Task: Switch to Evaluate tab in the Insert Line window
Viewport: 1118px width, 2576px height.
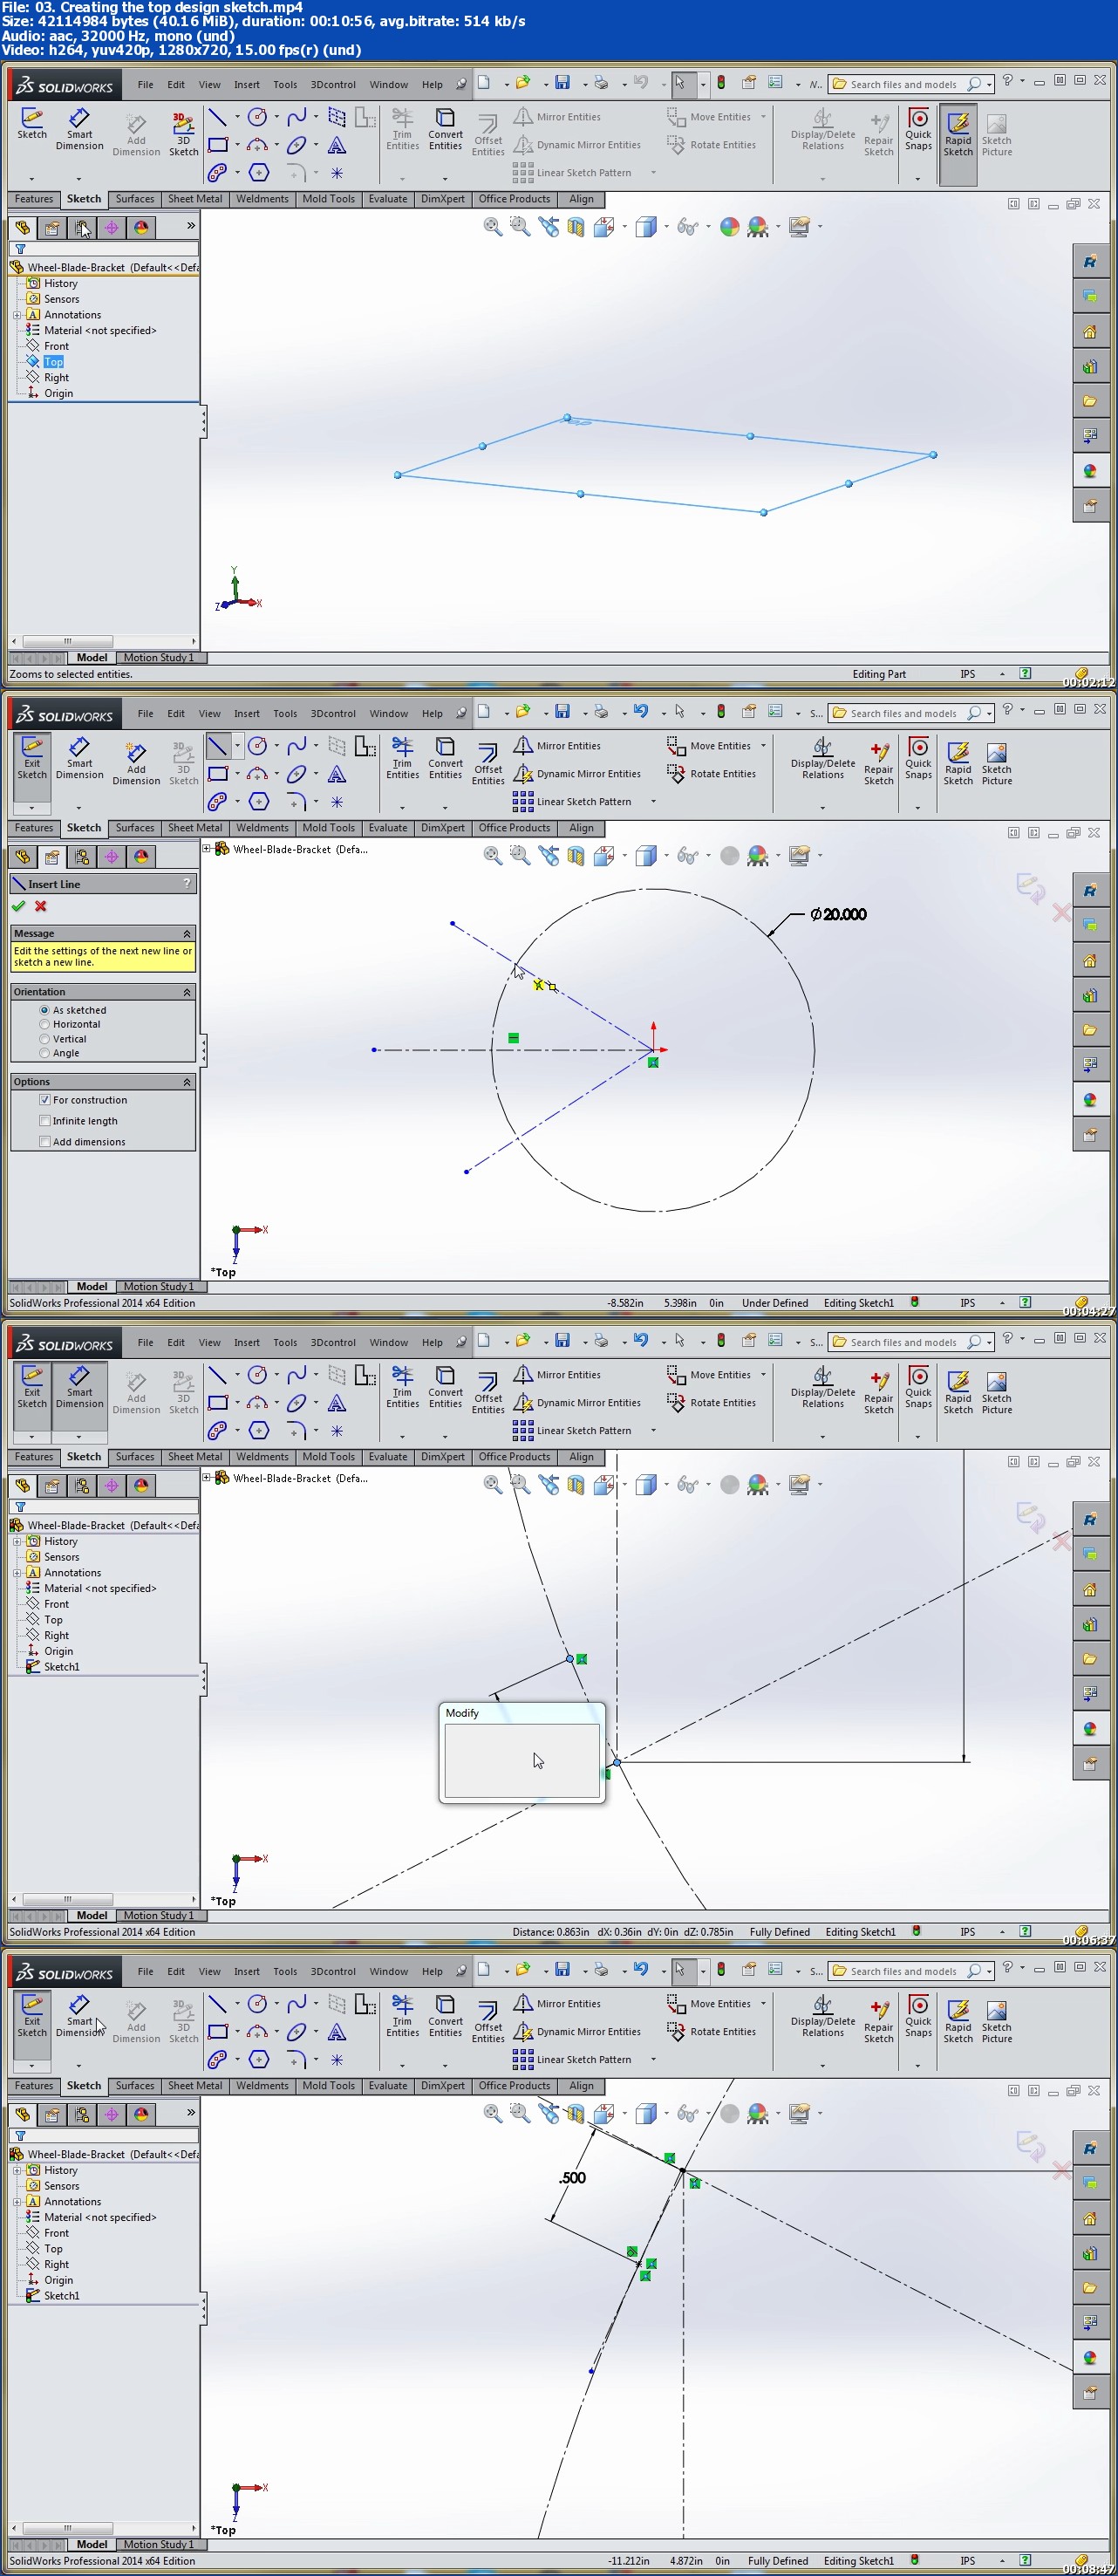Action: tap(388, 828)
